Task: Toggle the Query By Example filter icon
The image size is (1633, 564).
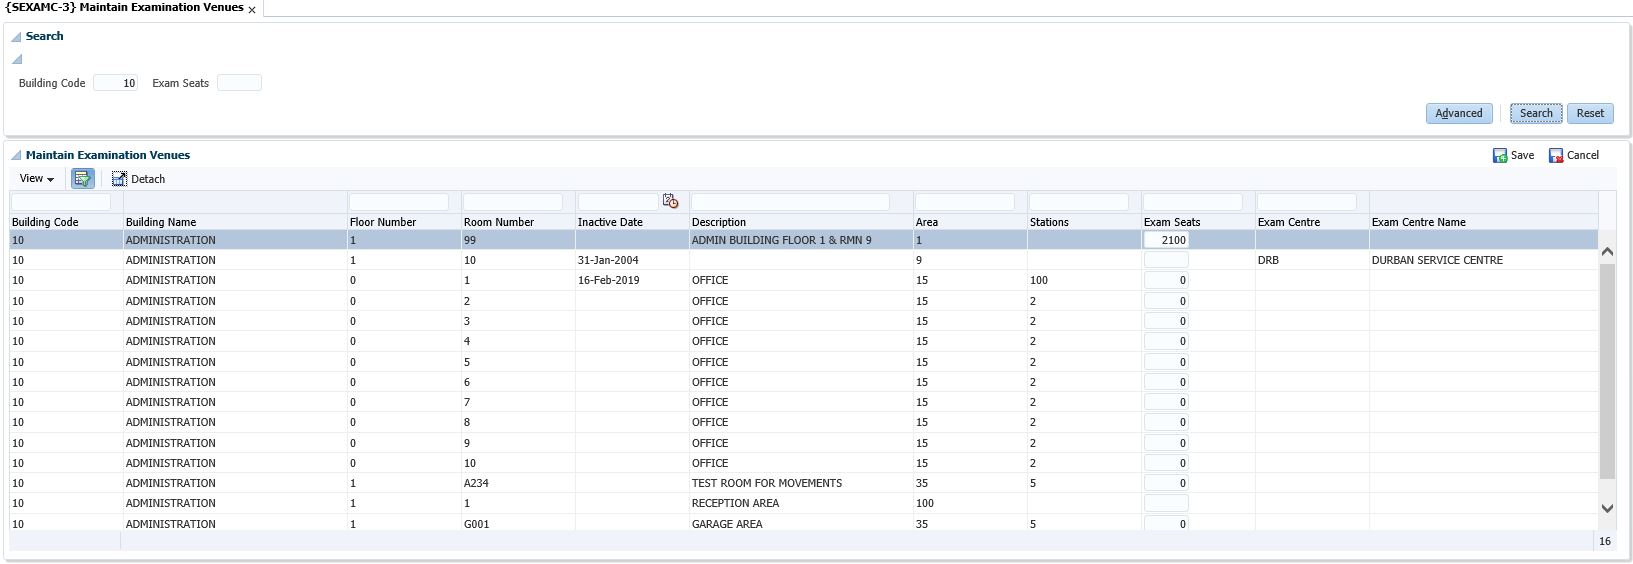Action: coord(82,179)
